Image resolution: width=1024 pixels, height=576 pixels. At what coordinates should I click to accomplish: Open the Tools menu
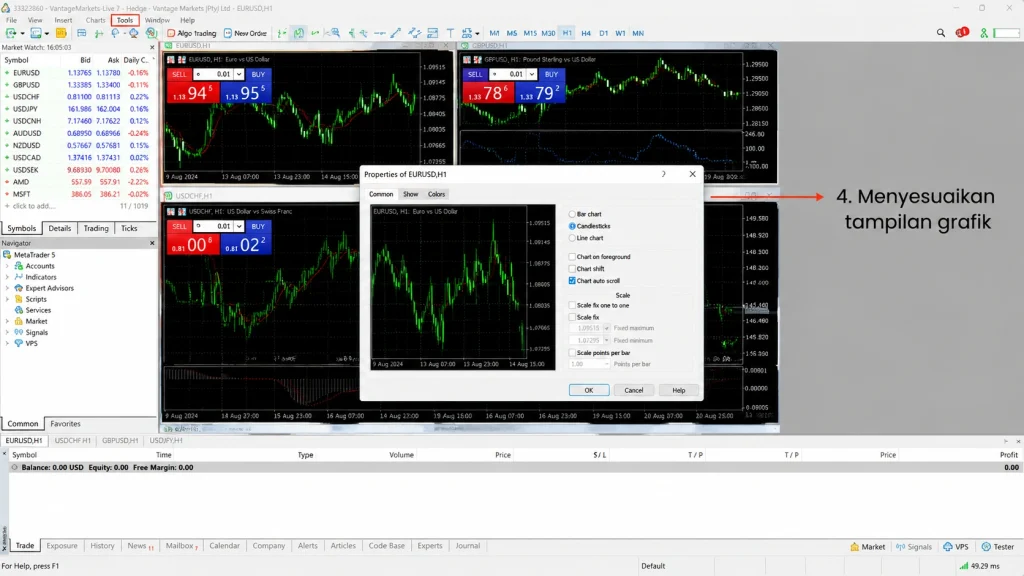[x=124, y=20]
